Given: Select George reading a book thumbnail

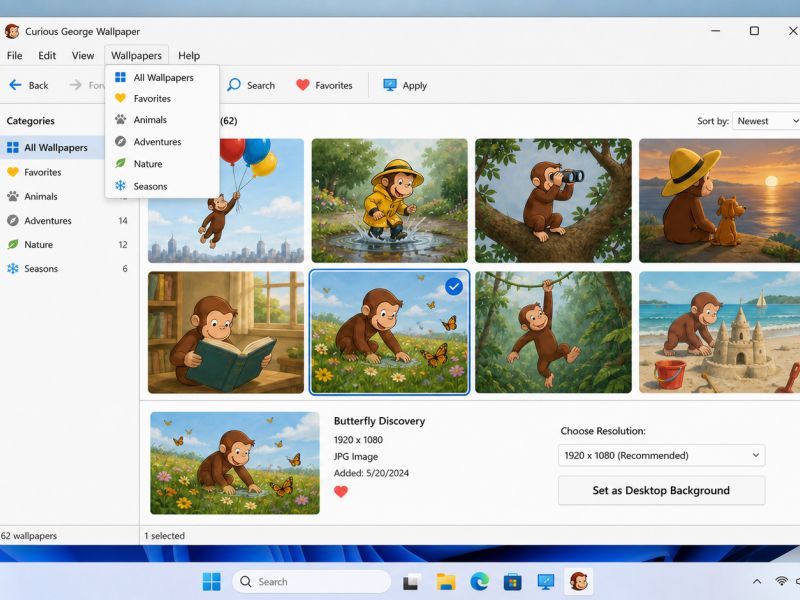Looking at the screenshot, I should pos(226,332).
